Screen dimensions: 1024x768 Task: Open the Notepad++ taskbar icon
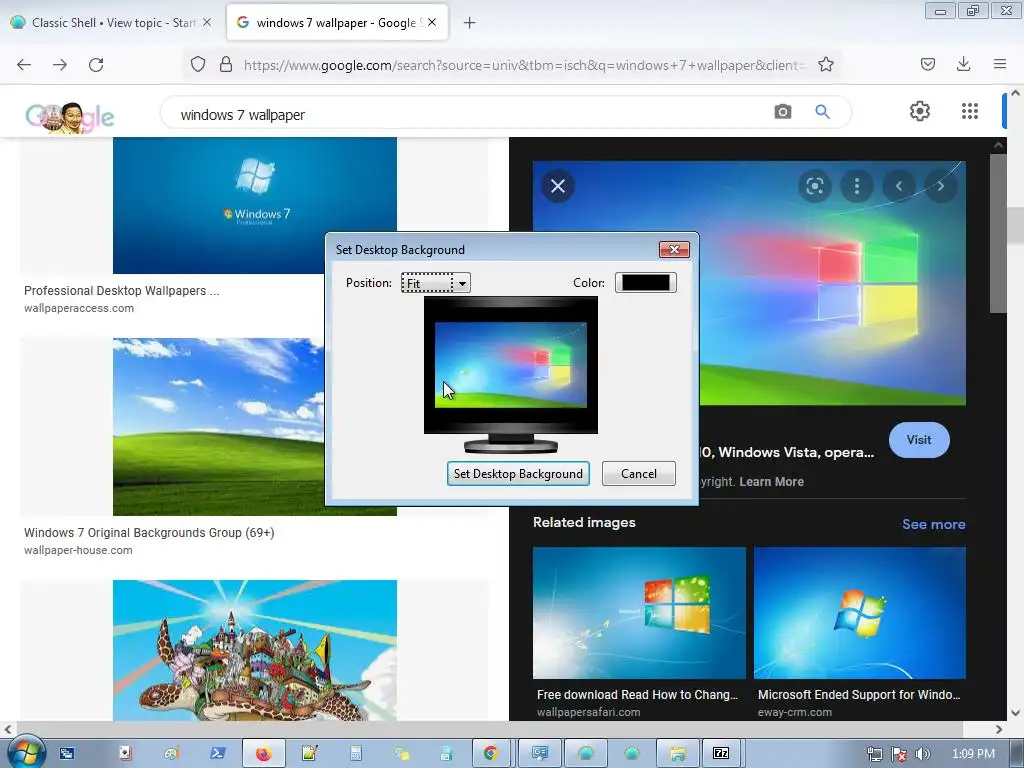click(310, 754)
